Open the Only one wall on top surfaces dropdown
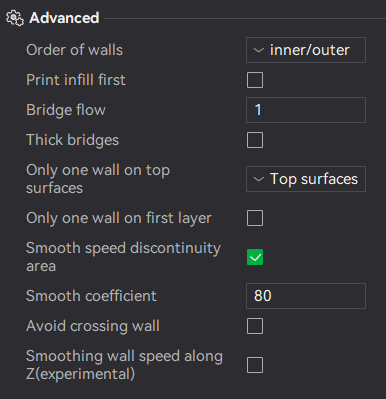386x399 pixels. click(x=306, y=179)
